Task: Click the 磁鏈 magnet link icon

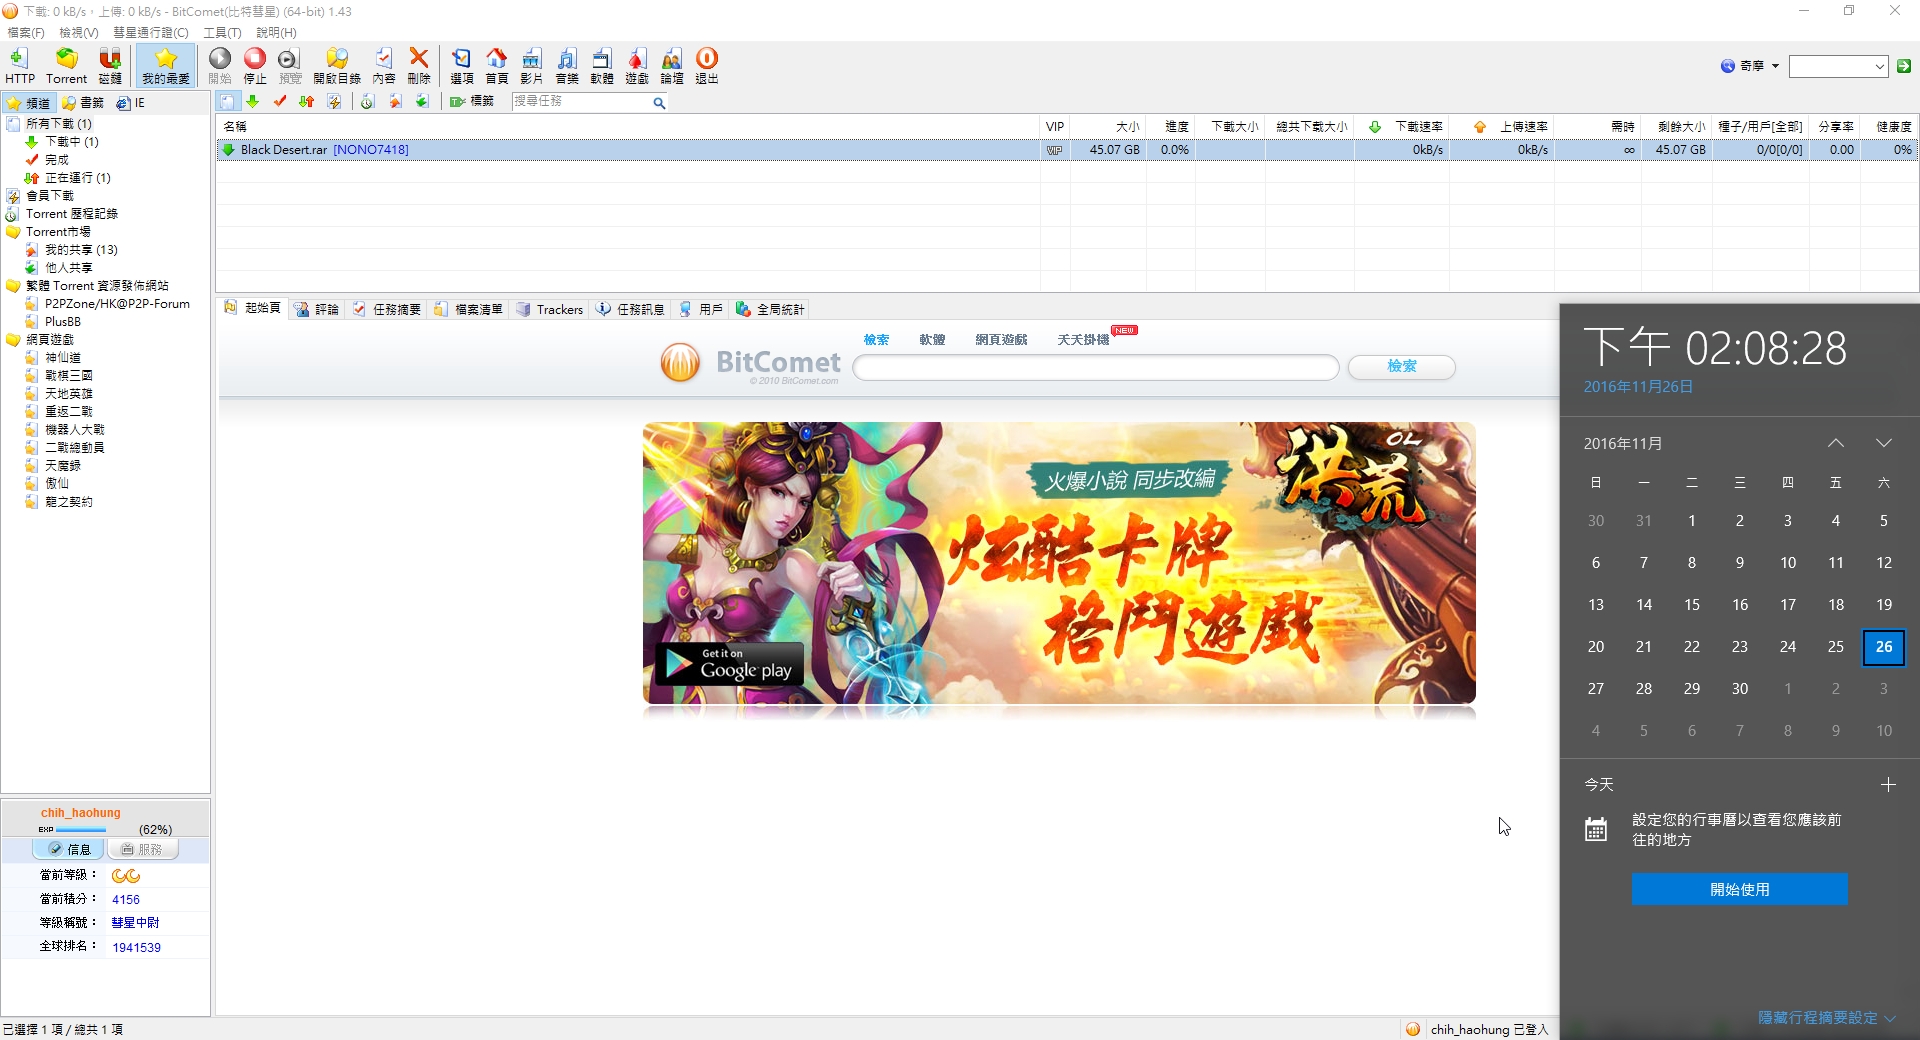Action: 110,66
